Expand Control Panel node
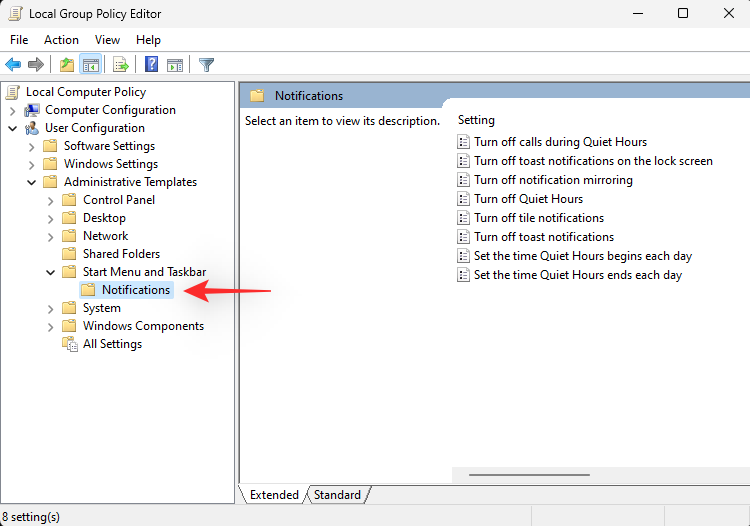Screen dimensions: 750x526 click(50, 201)
